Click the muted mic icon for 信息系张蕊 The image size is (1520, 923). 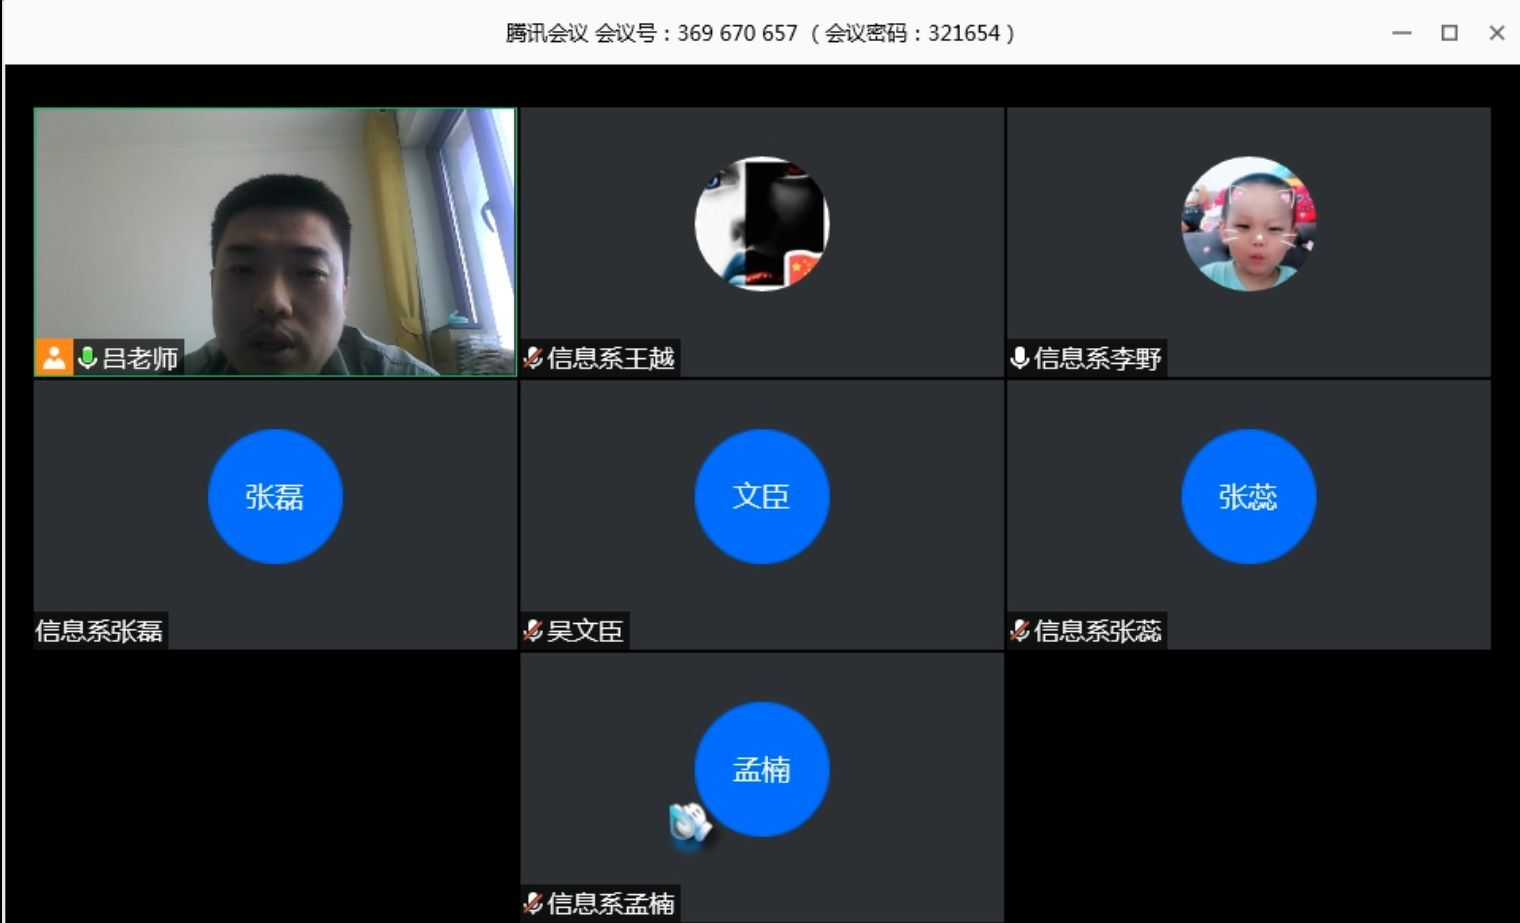tap(1020, 631)
